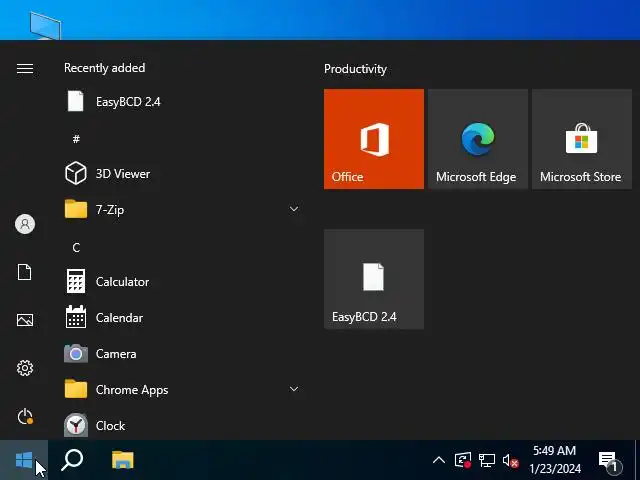The image size is (640, 480).
Task: Click the Windows Start button
Action: click(x=24, y=460)
